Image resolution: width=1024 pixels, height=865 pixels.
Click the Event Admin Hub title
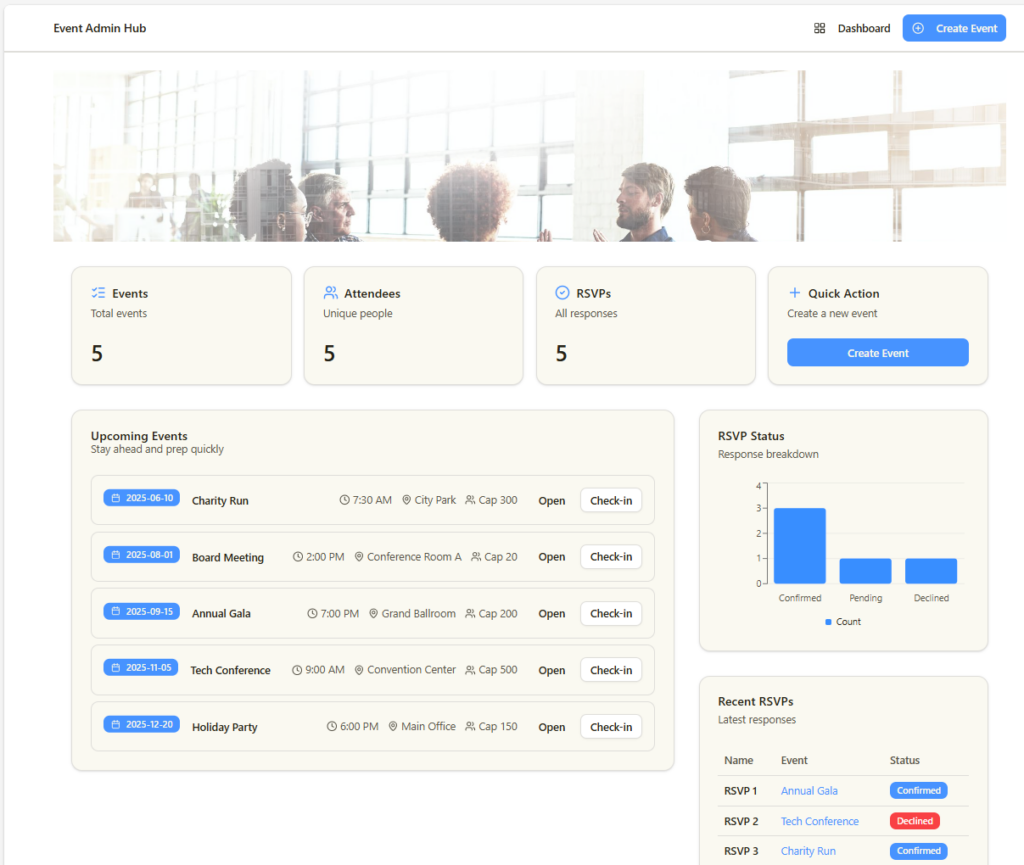pos(100,28)
